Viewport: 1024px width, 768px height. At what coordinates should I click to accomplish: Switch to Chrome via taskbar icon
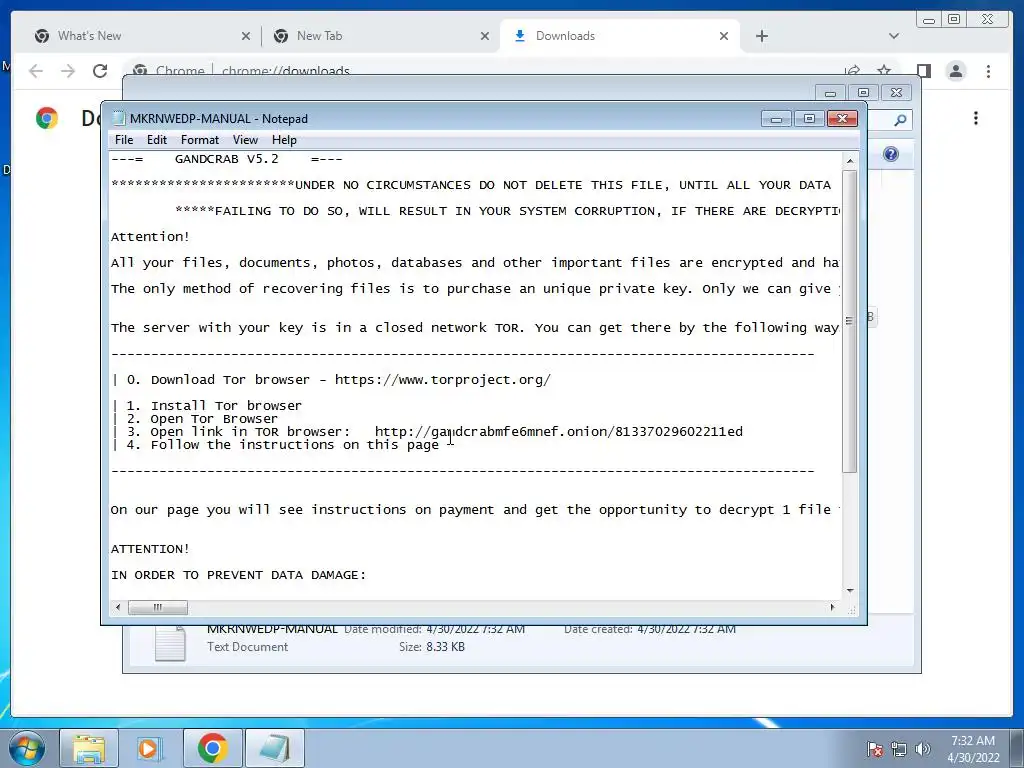(213, 748)
